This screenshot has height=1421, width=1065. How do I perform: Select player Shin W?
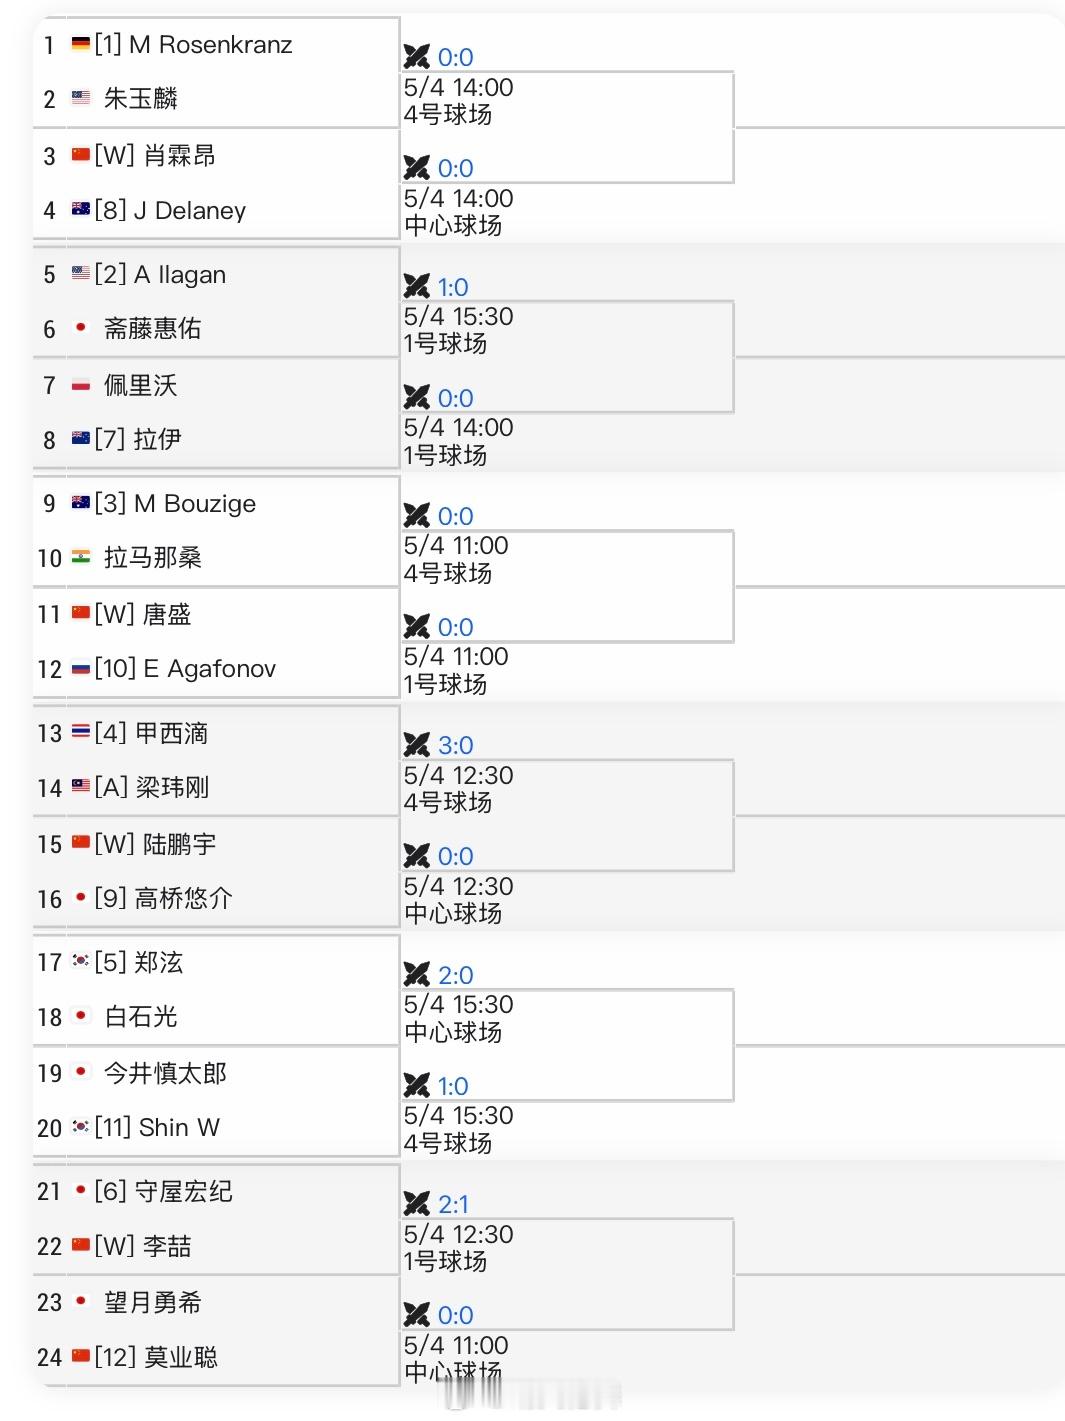tap(179, 1127)
